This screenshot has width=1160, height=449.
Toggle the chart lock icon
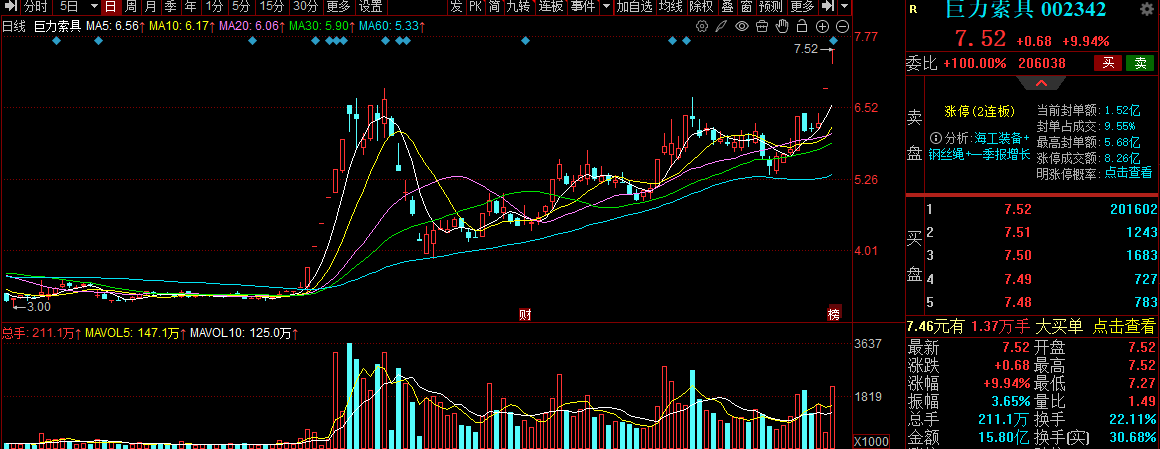[802, 27]
